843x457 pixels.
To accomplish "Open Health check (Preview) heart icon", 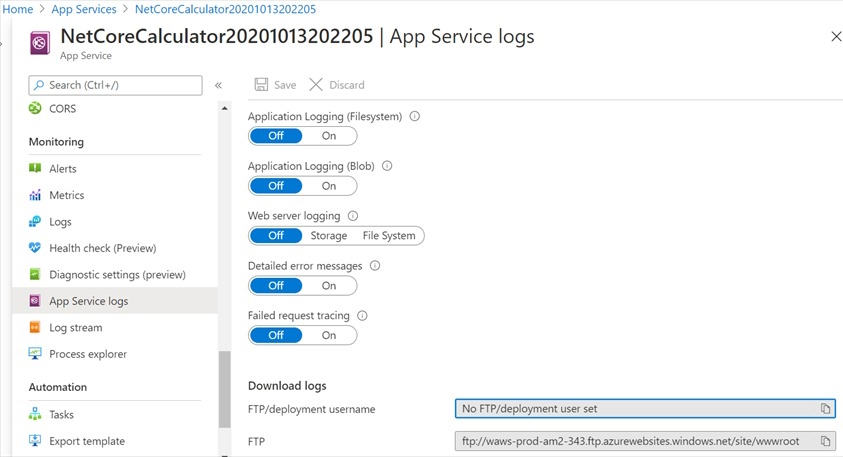I will 35,248.
